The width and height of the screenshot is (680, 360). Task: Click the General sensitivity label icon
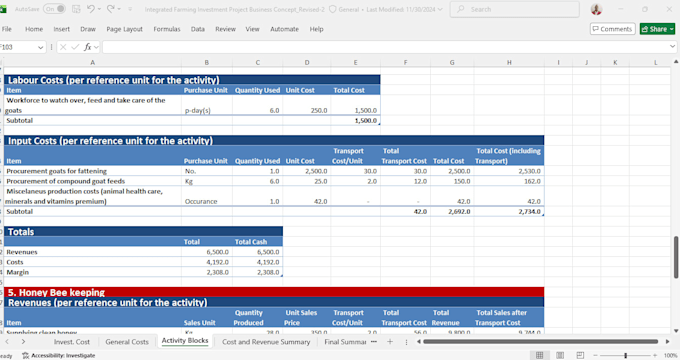[x=333, y=9]
